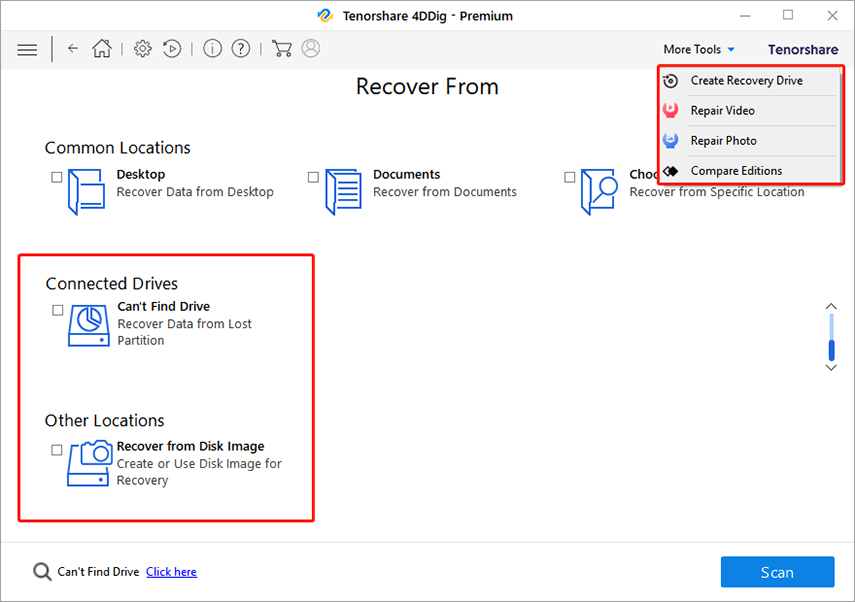Click the vertical scrollbar thumb
The image size is (855, 602).
832,350
